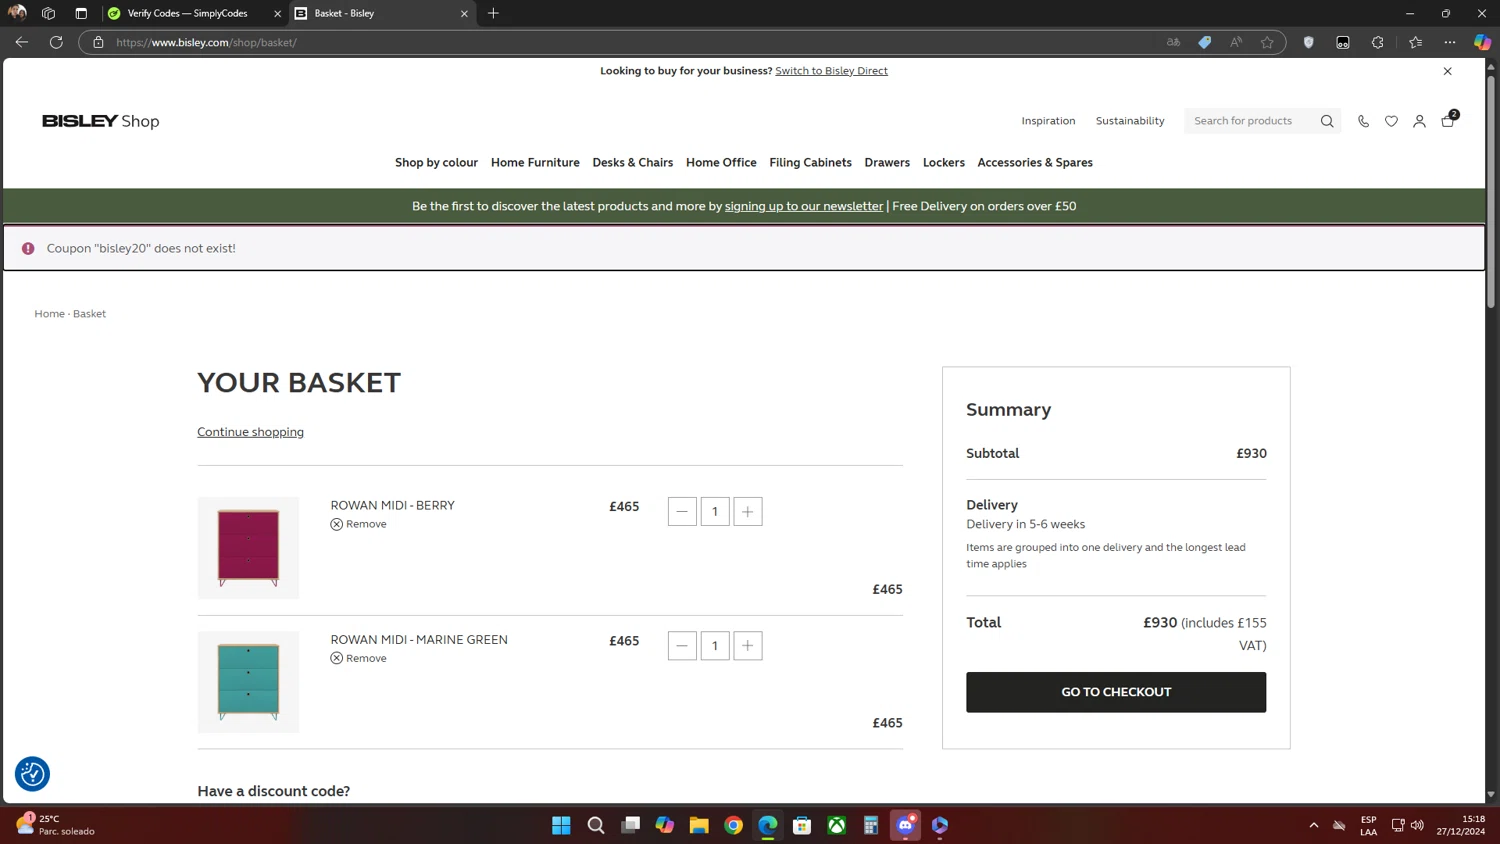Image resolution: width=1500 pixels, height=844 pixels.
Task: Increase quantity of Rowan Midi Berry
Action: (x=748, y=511)
